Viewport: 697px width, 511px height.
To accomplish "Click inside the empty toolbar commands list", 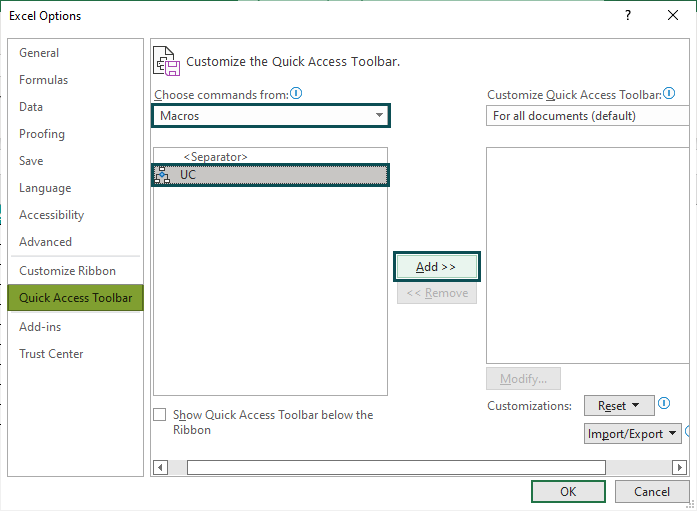I will click(x=588, y=256).
